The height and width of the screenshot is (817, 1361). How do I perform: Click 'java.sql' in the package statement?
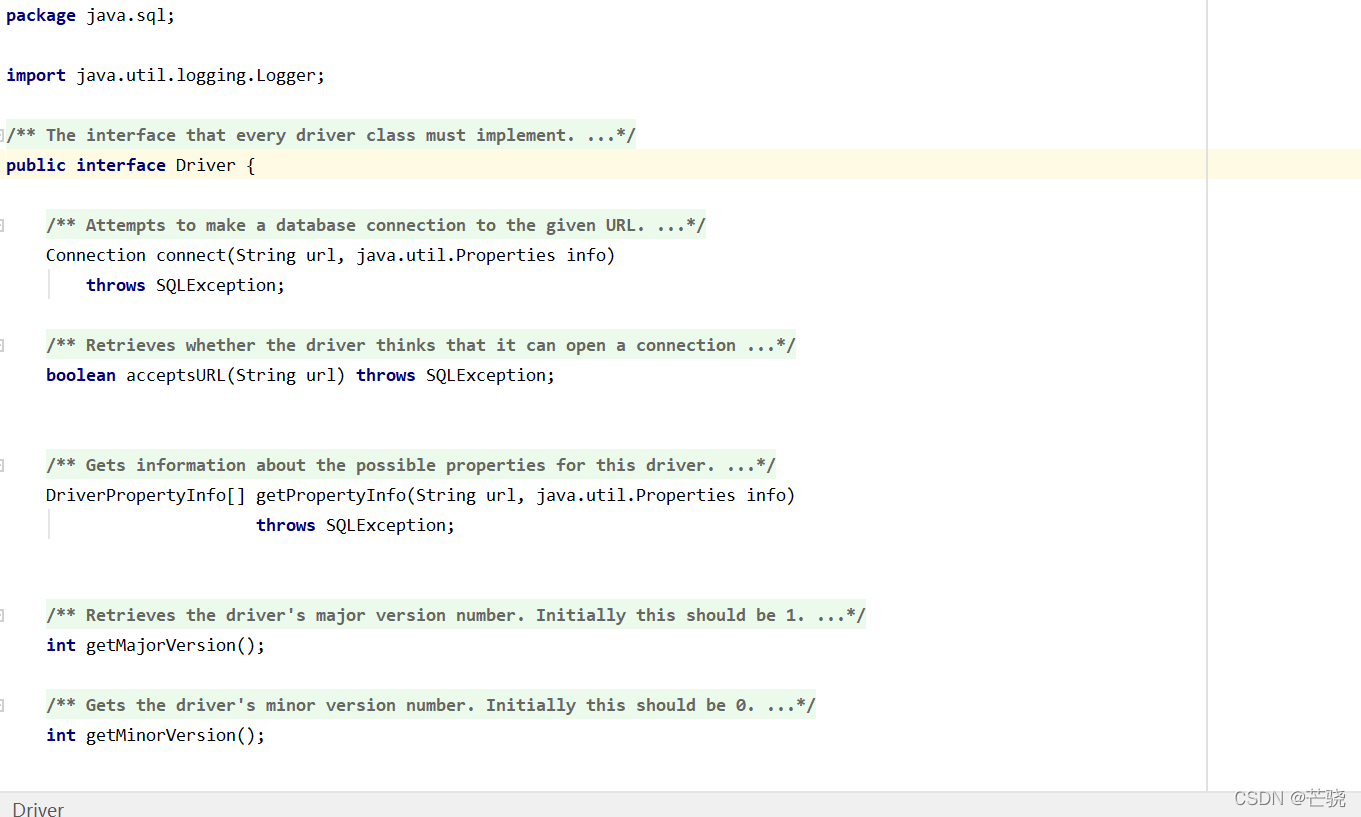[x=125, y=15]
